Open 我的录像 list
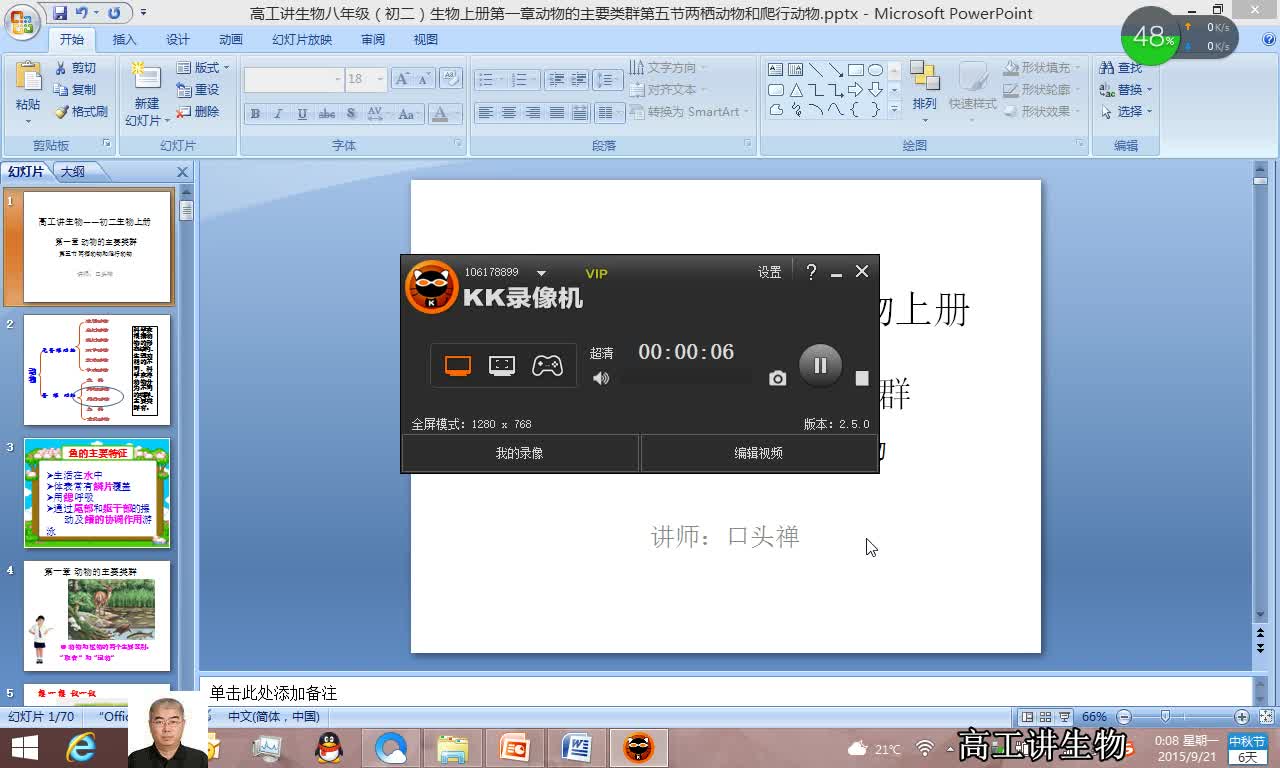Image resolution: width=1280 pixels, height=768 pixels. click(x=520, y=453)
